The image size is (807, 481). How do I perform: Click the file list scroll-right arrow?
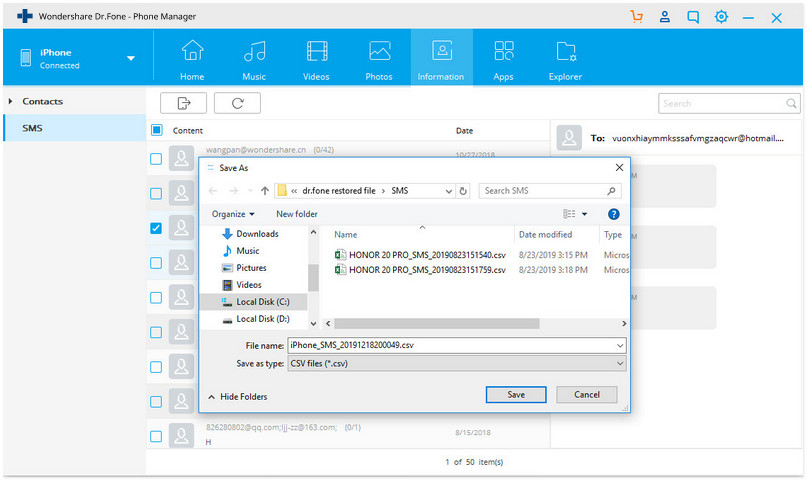(624, 324)
